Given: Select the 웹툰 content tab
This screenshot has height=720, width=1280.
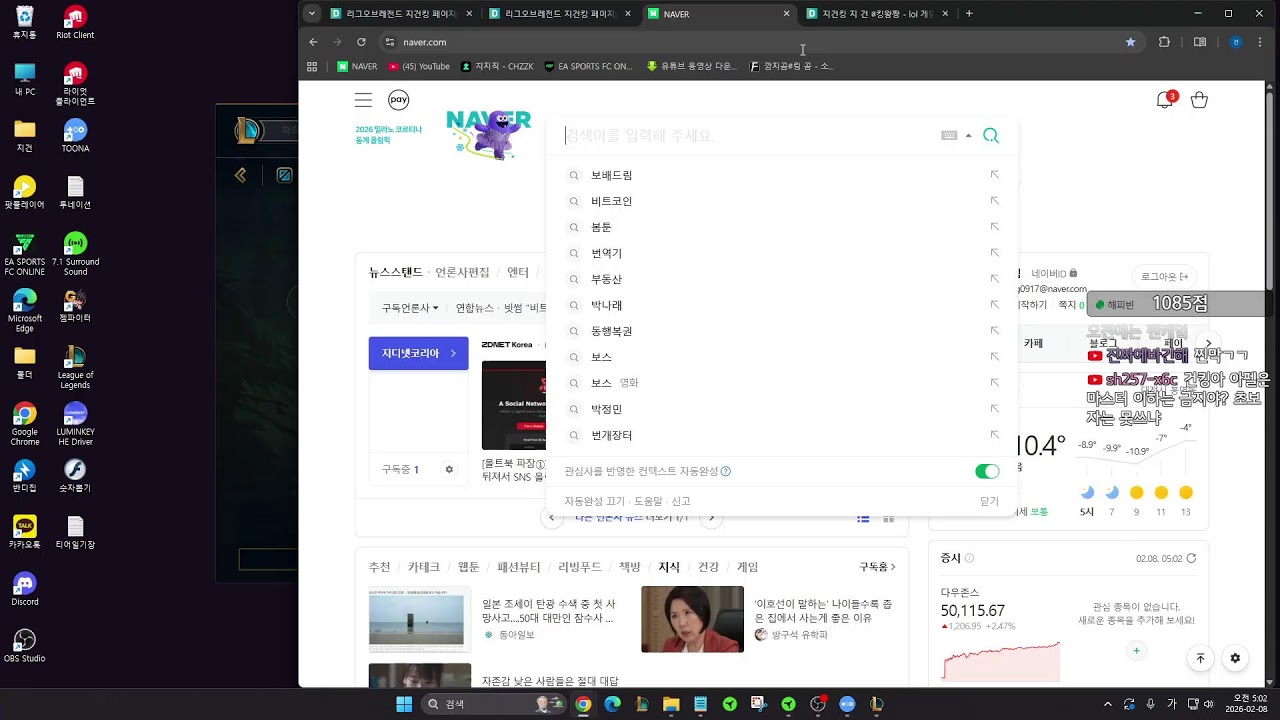Looking at the screenshot, I should click(x=469, y=567).
